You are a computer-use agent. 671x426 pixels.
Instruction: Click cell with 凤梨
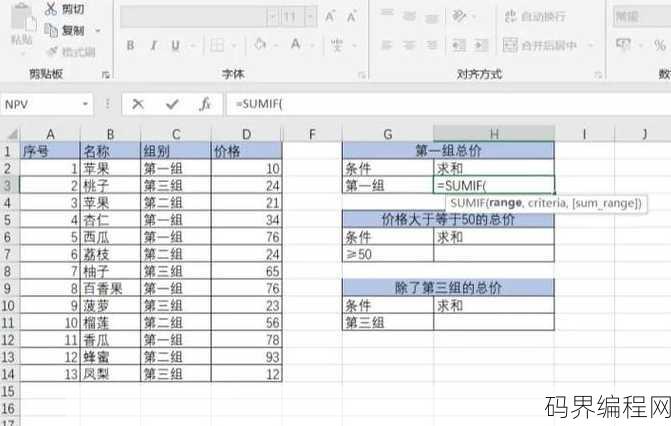[110, 374]
